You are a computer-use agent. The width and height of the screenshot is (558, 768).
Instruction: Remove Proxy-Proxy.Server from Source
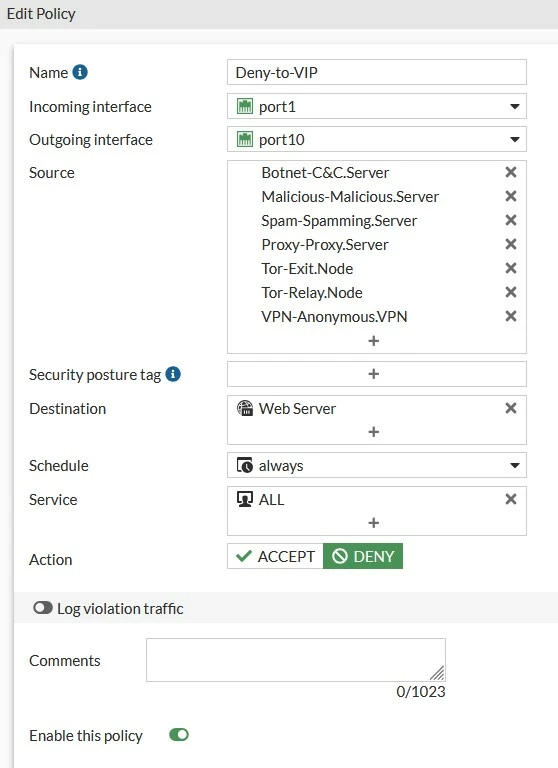510,244
